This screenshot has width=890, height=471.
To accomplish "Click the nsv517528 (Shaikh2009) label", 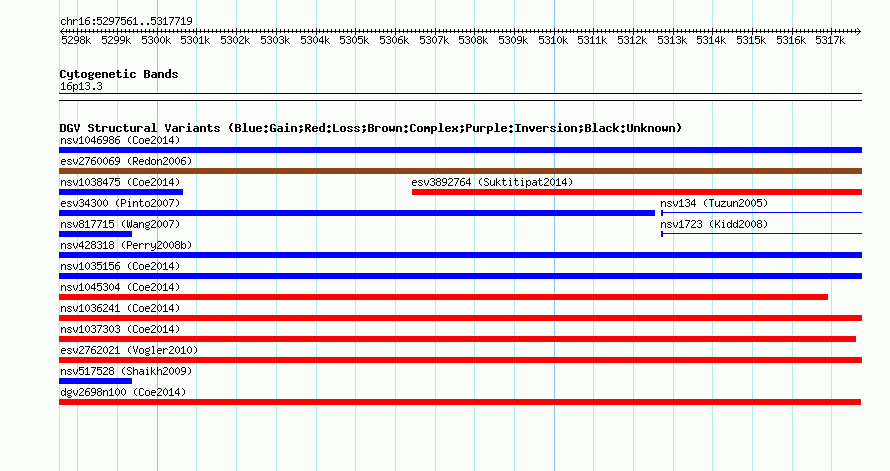I will [x=126, y=371].
